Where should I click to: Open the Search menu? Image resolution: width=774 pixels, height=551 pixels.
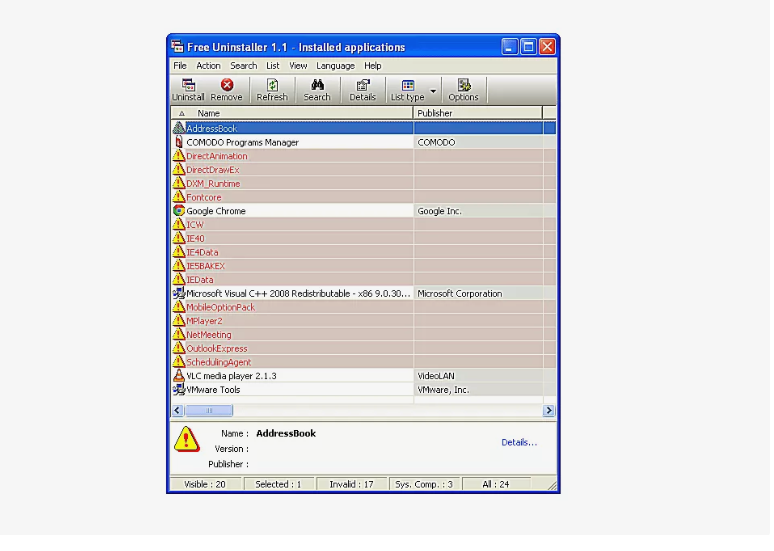point(243,66)
